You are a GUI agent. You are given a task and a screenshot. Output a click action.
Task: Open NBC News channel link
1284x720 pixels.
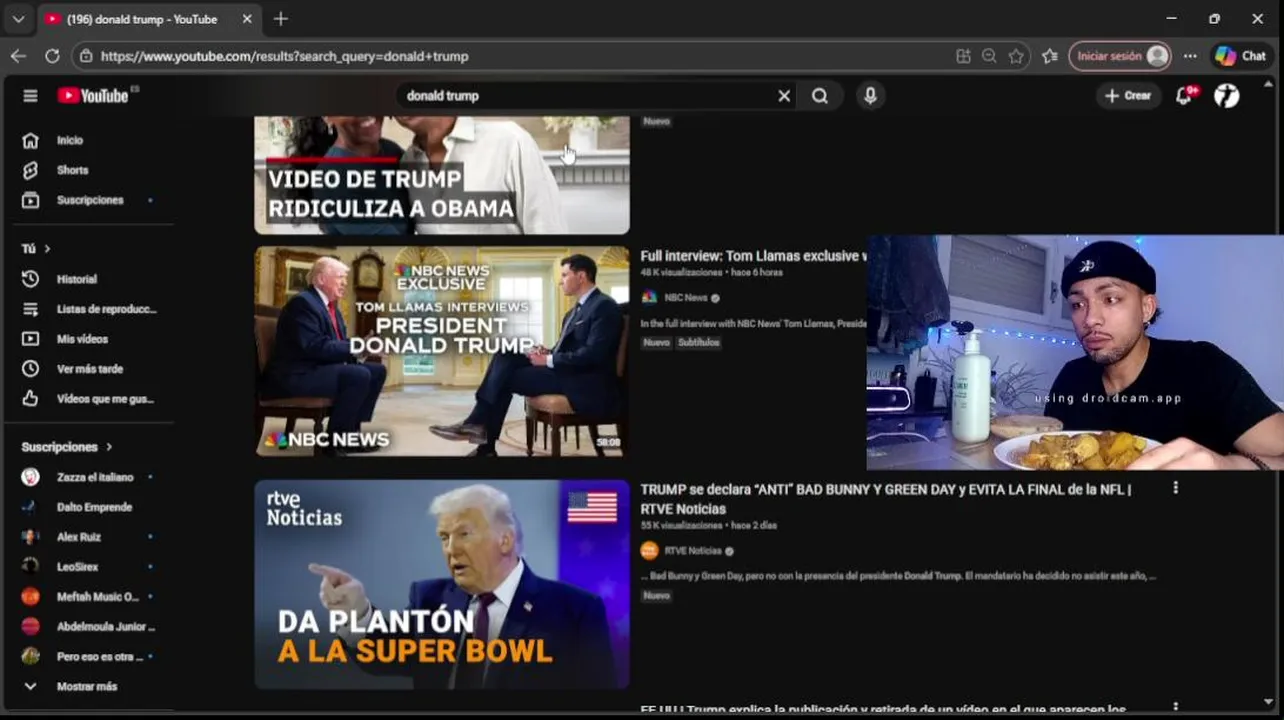[686, 298]
